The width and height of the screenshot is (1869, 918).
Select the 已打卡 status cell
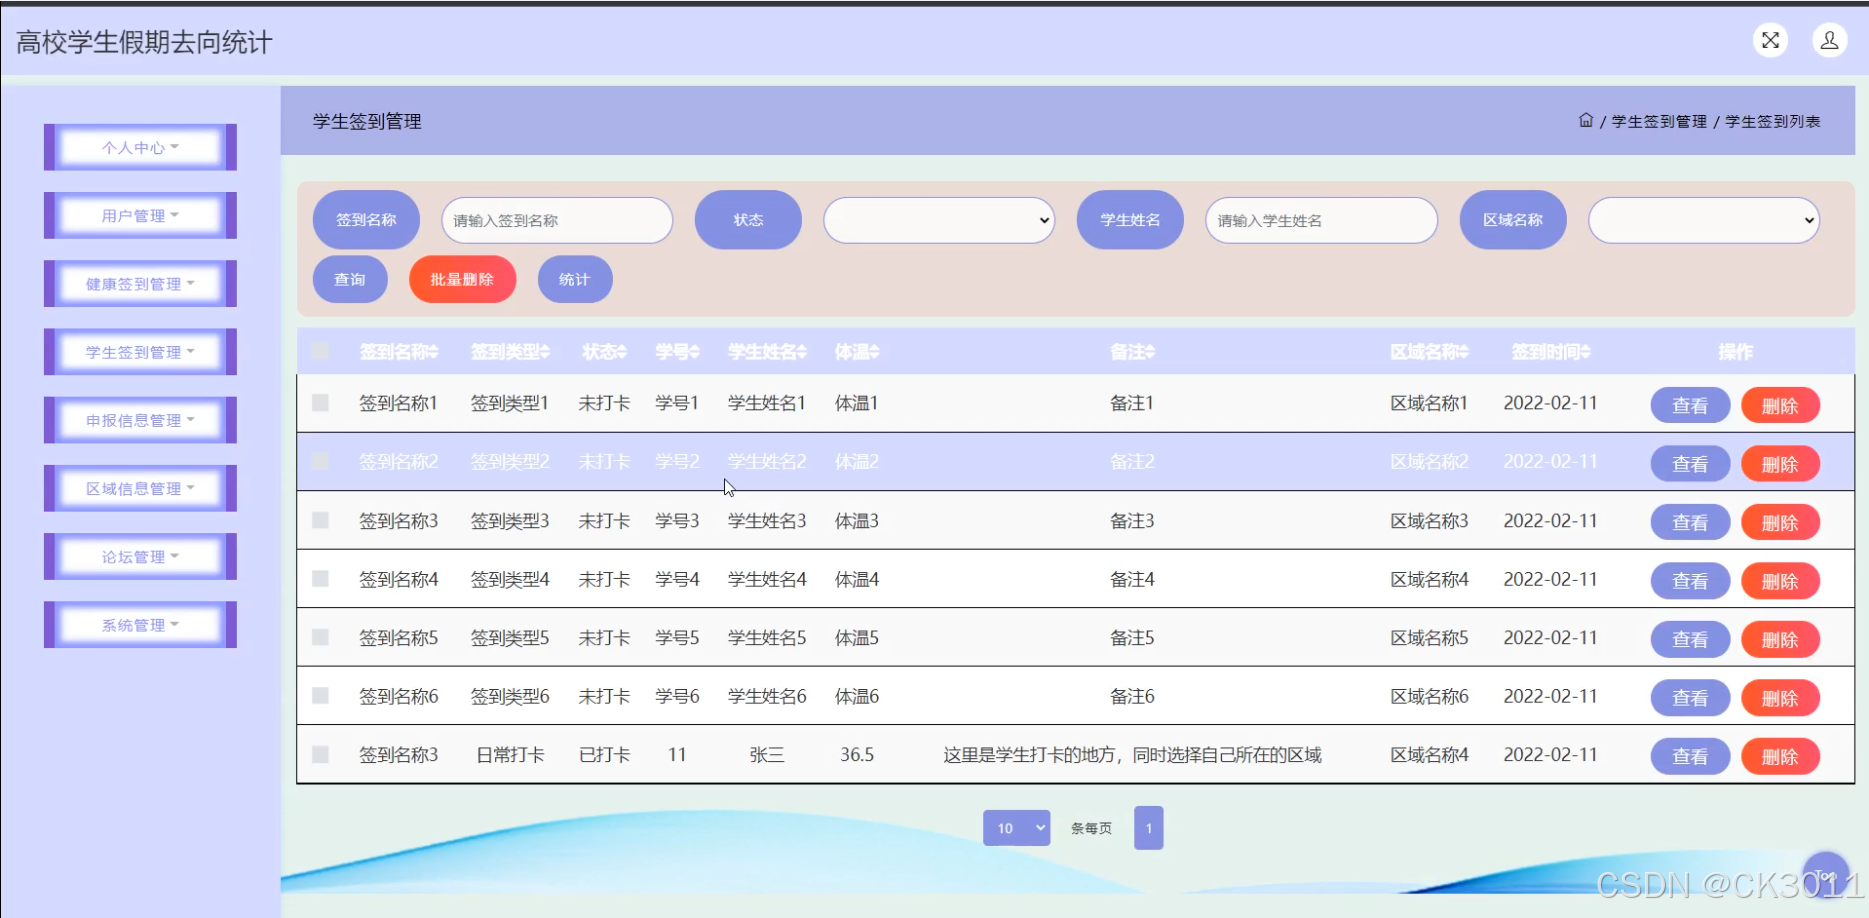pos(604,755)
